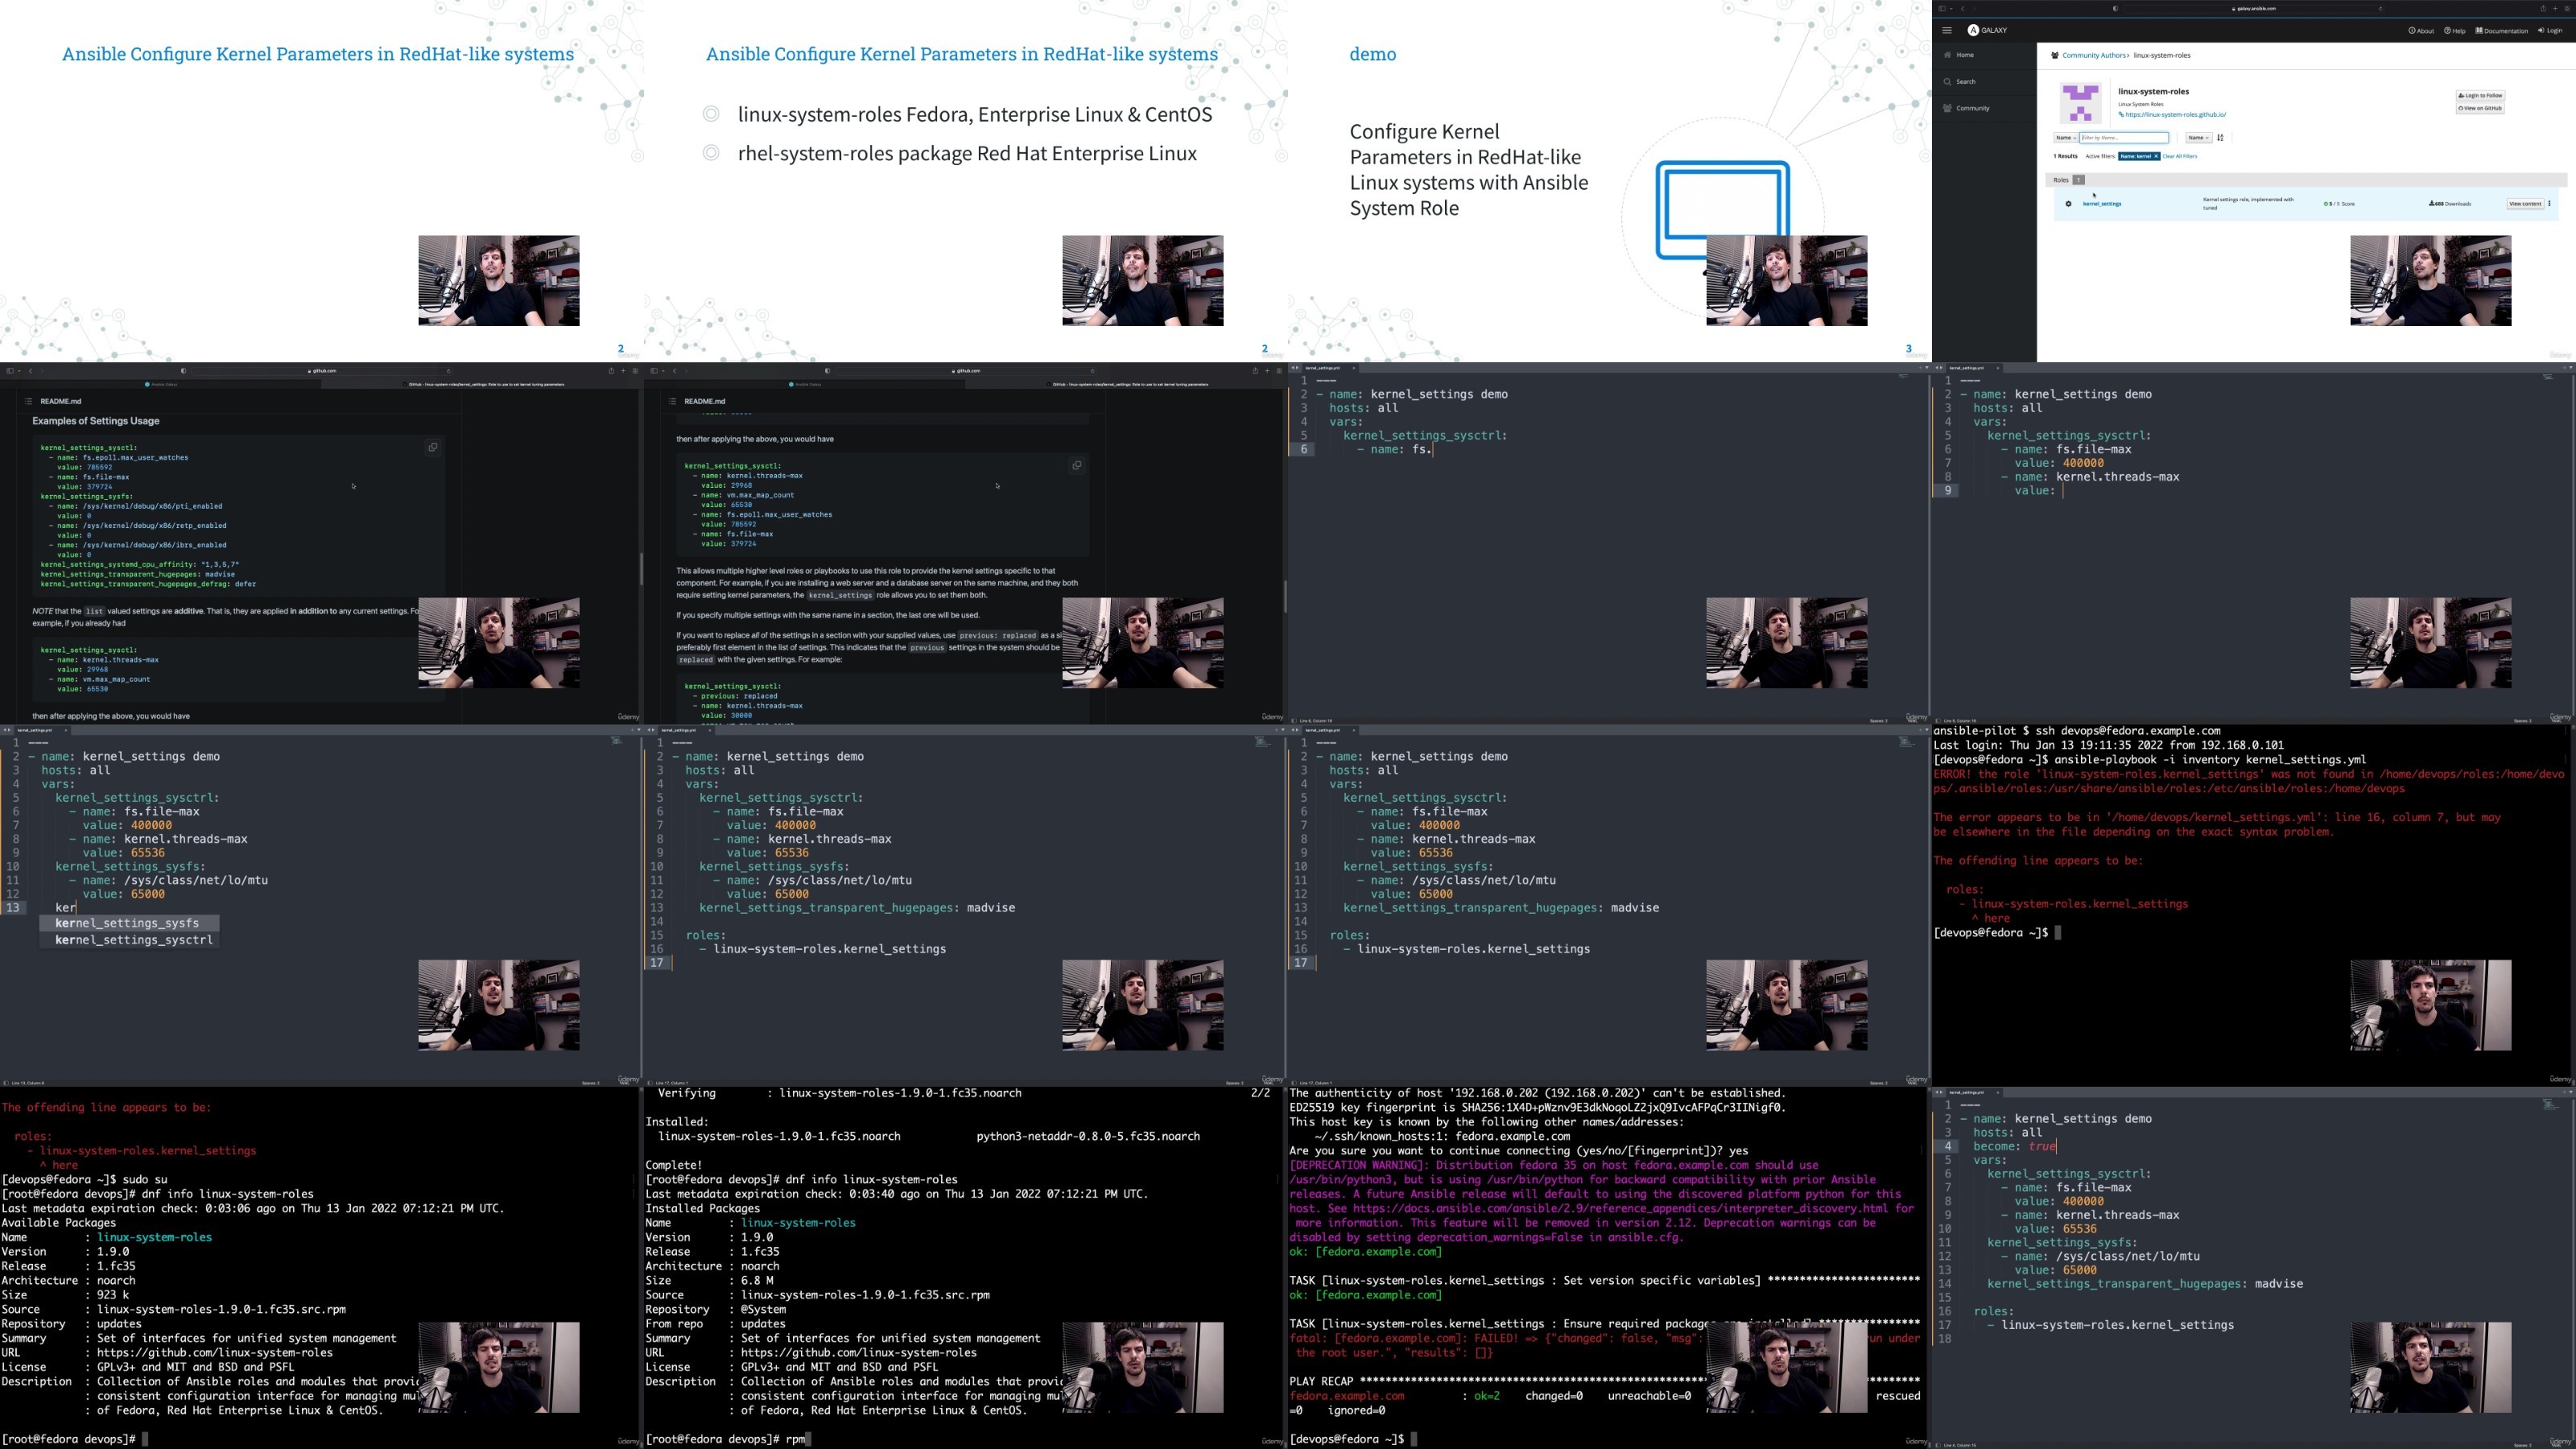
Task: Click the gear icon beside kernel_settings role
Action: 2069,204
